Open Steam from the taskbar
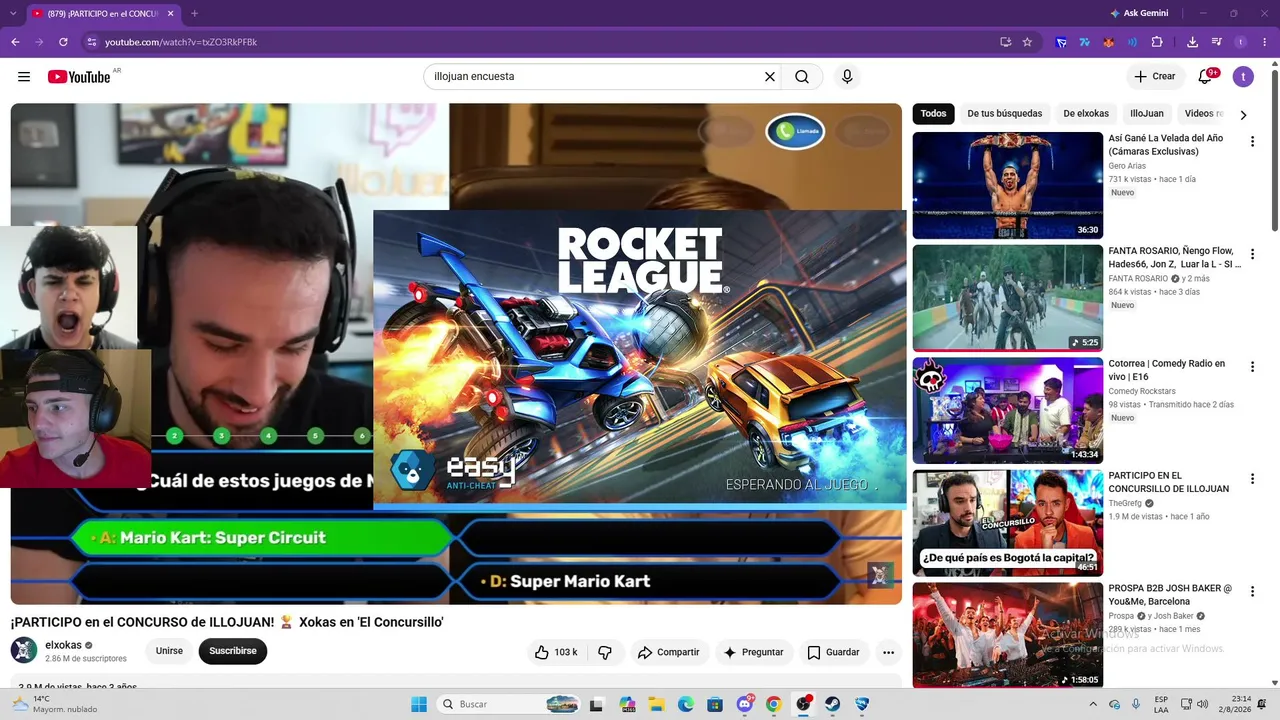1280x720 pixels. [832, 704]
